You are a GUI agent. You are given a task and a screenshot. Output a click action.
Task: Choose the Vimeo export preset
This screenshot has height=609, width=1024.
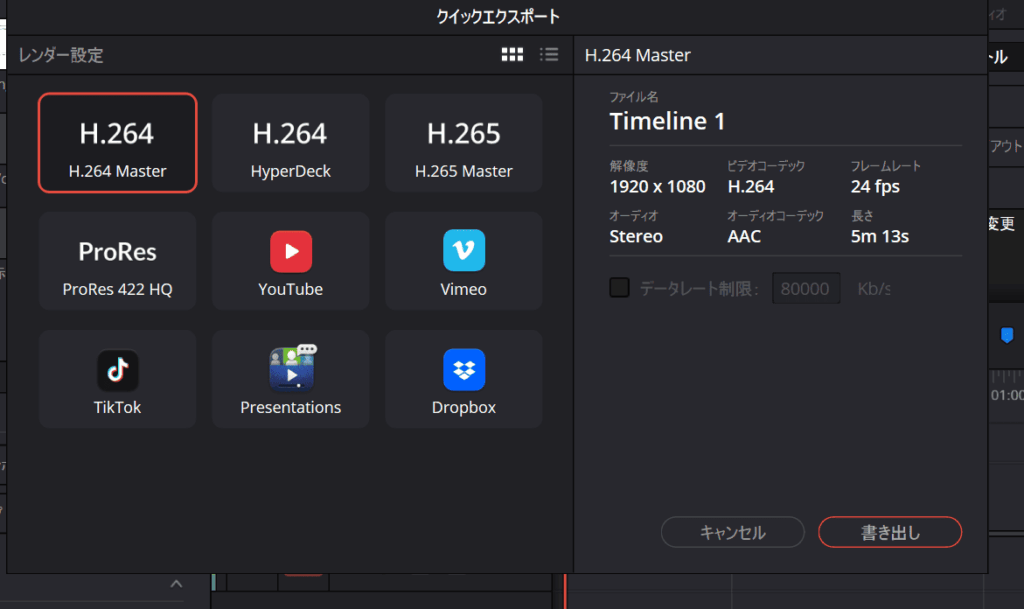point(464,261)
